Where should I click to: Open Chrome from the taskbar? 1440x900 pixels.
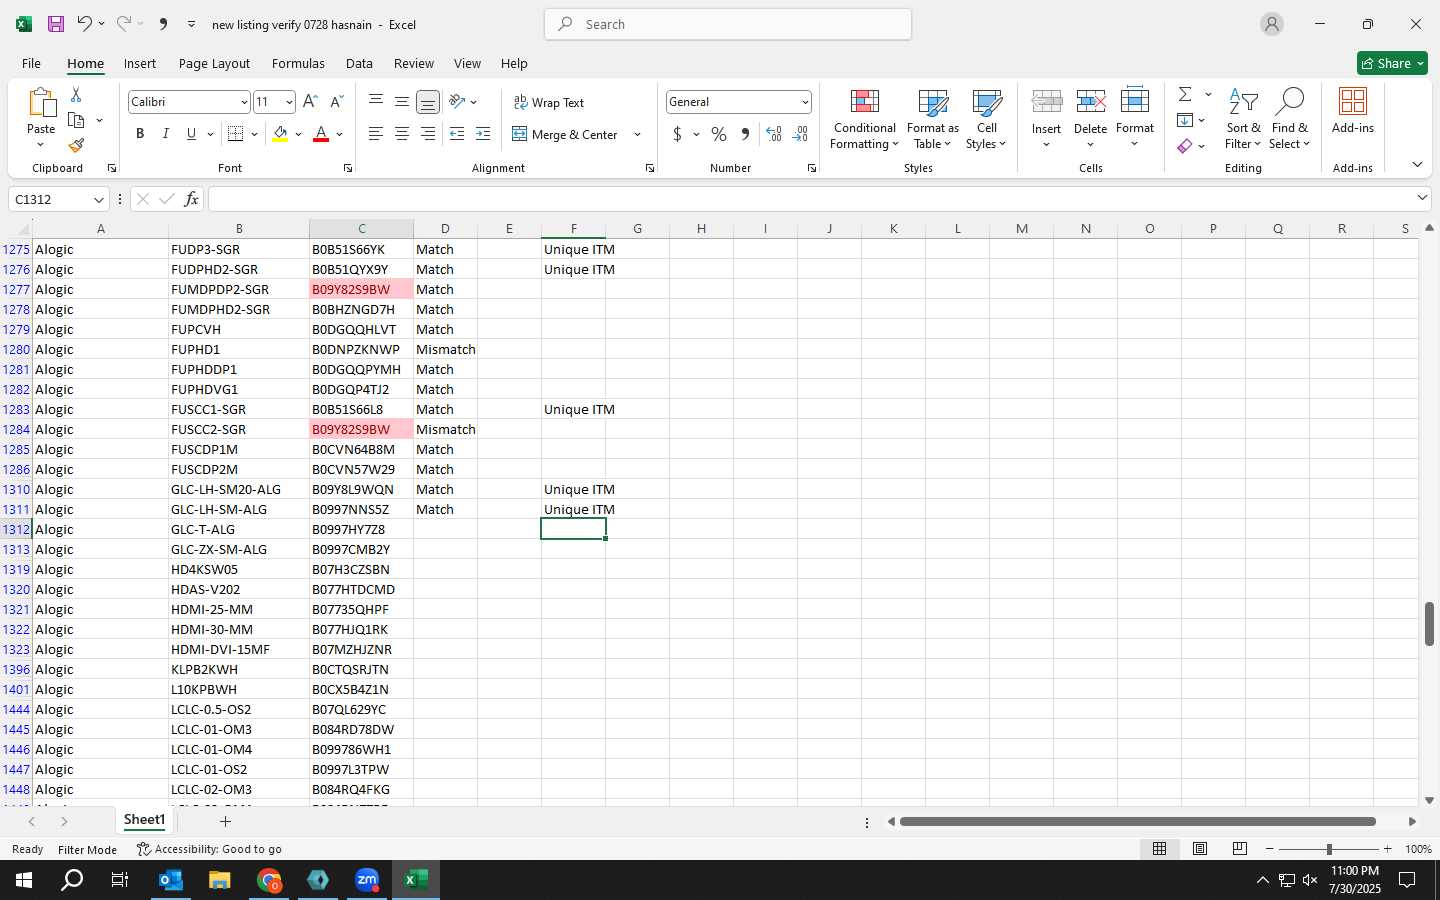pyautogui.click(x=269, y=880)
